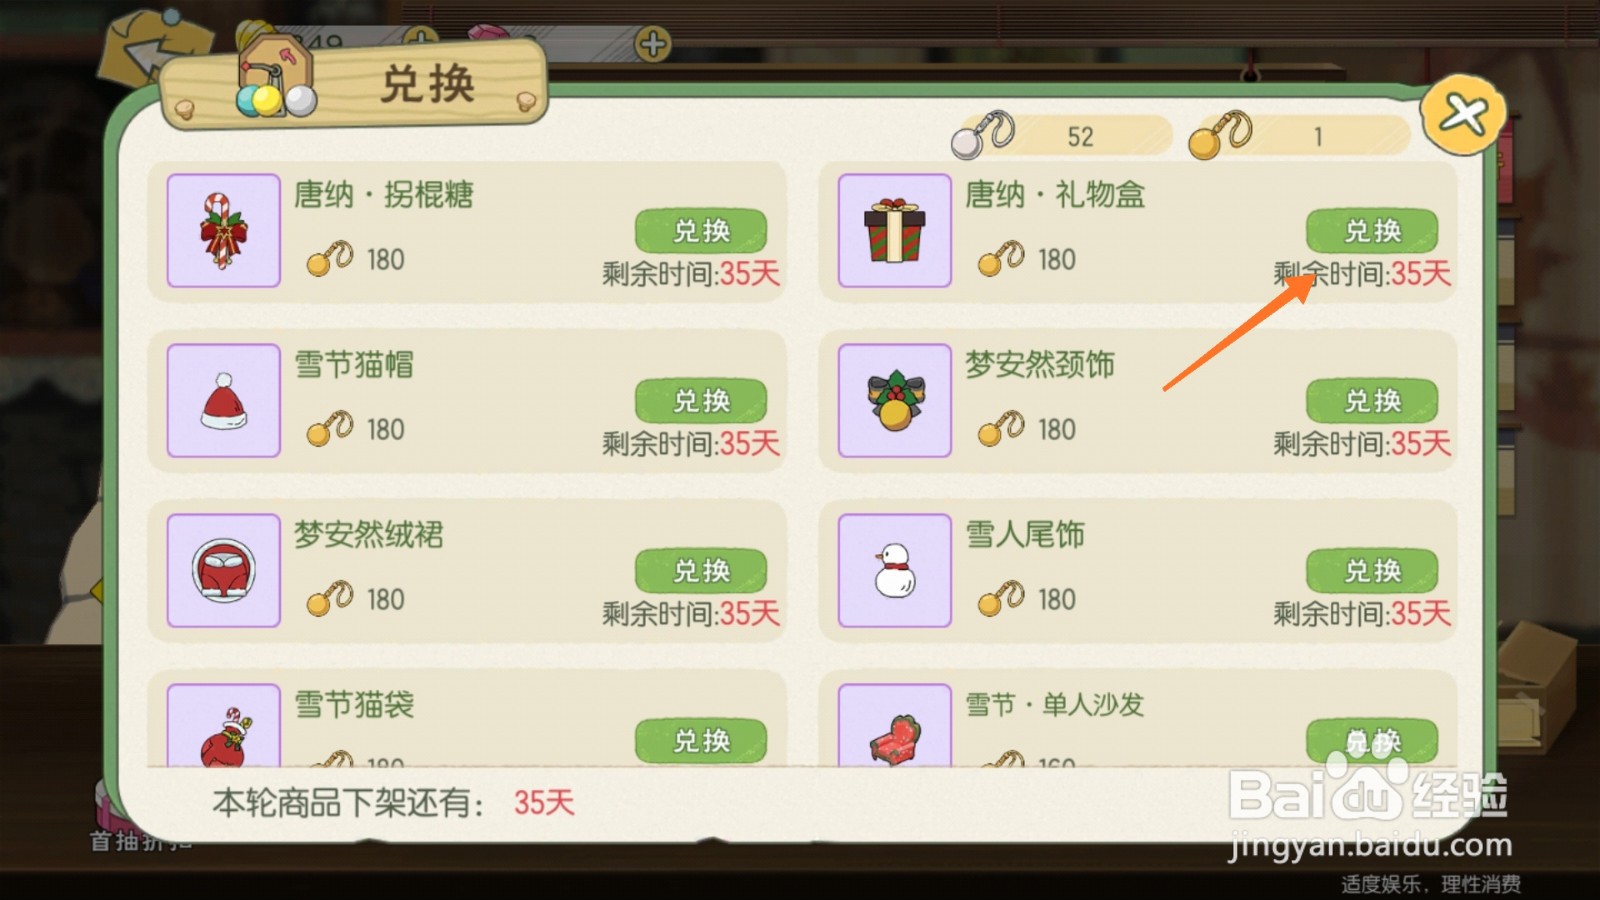Click the candy cane item icon
This screenshot has width=1600, height=900.
(x=223, y=230)
